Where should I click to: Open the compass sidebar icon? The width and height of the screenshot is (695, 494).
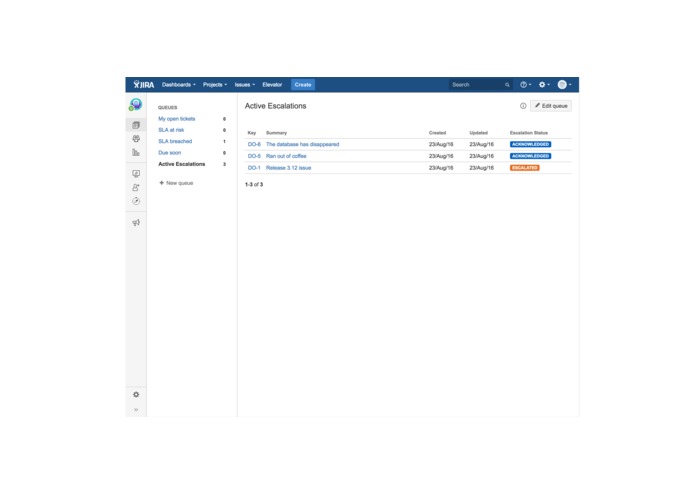pos(136,201)
